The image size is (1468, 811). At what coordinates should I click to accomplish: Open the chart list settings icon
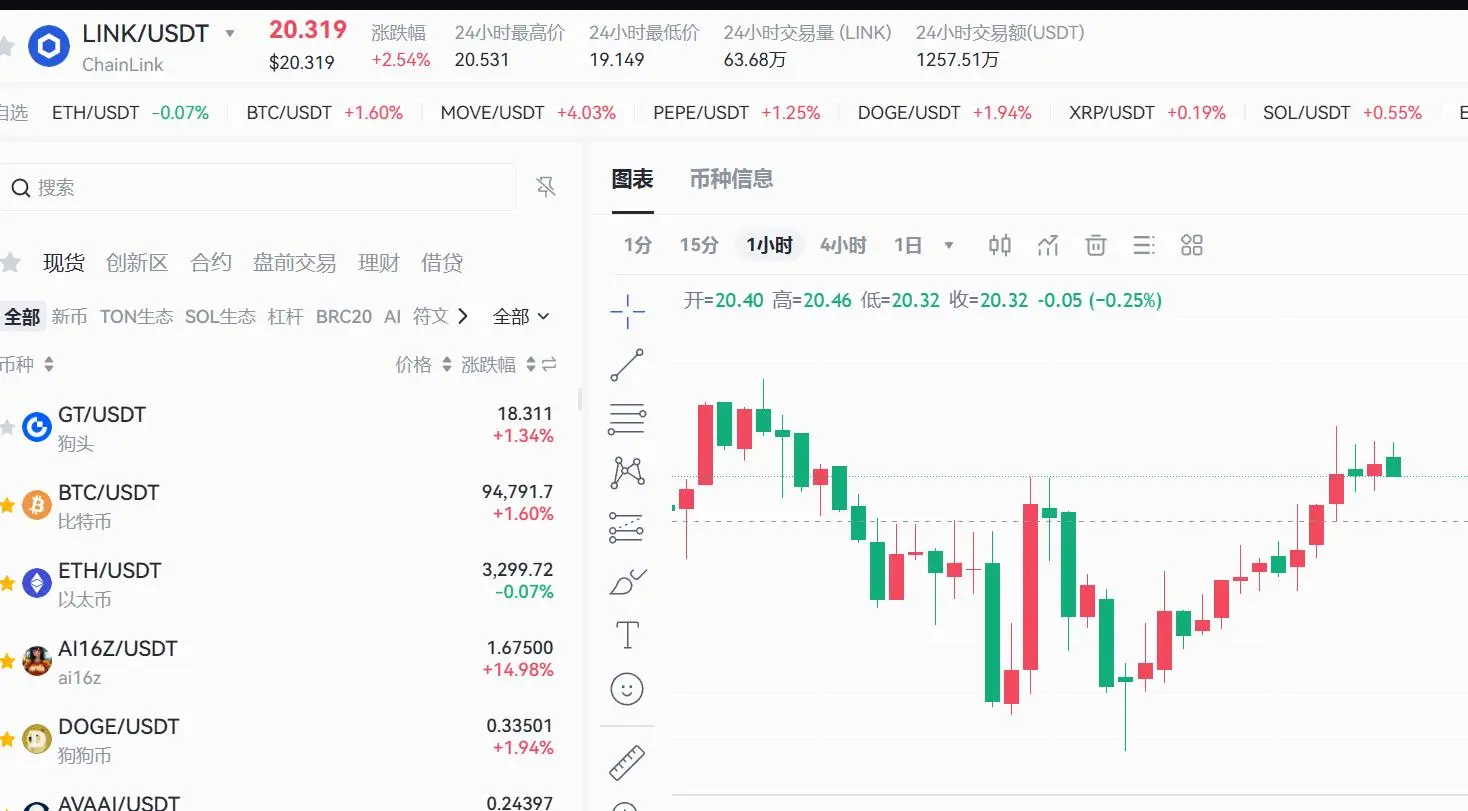tap(1144, 245)
